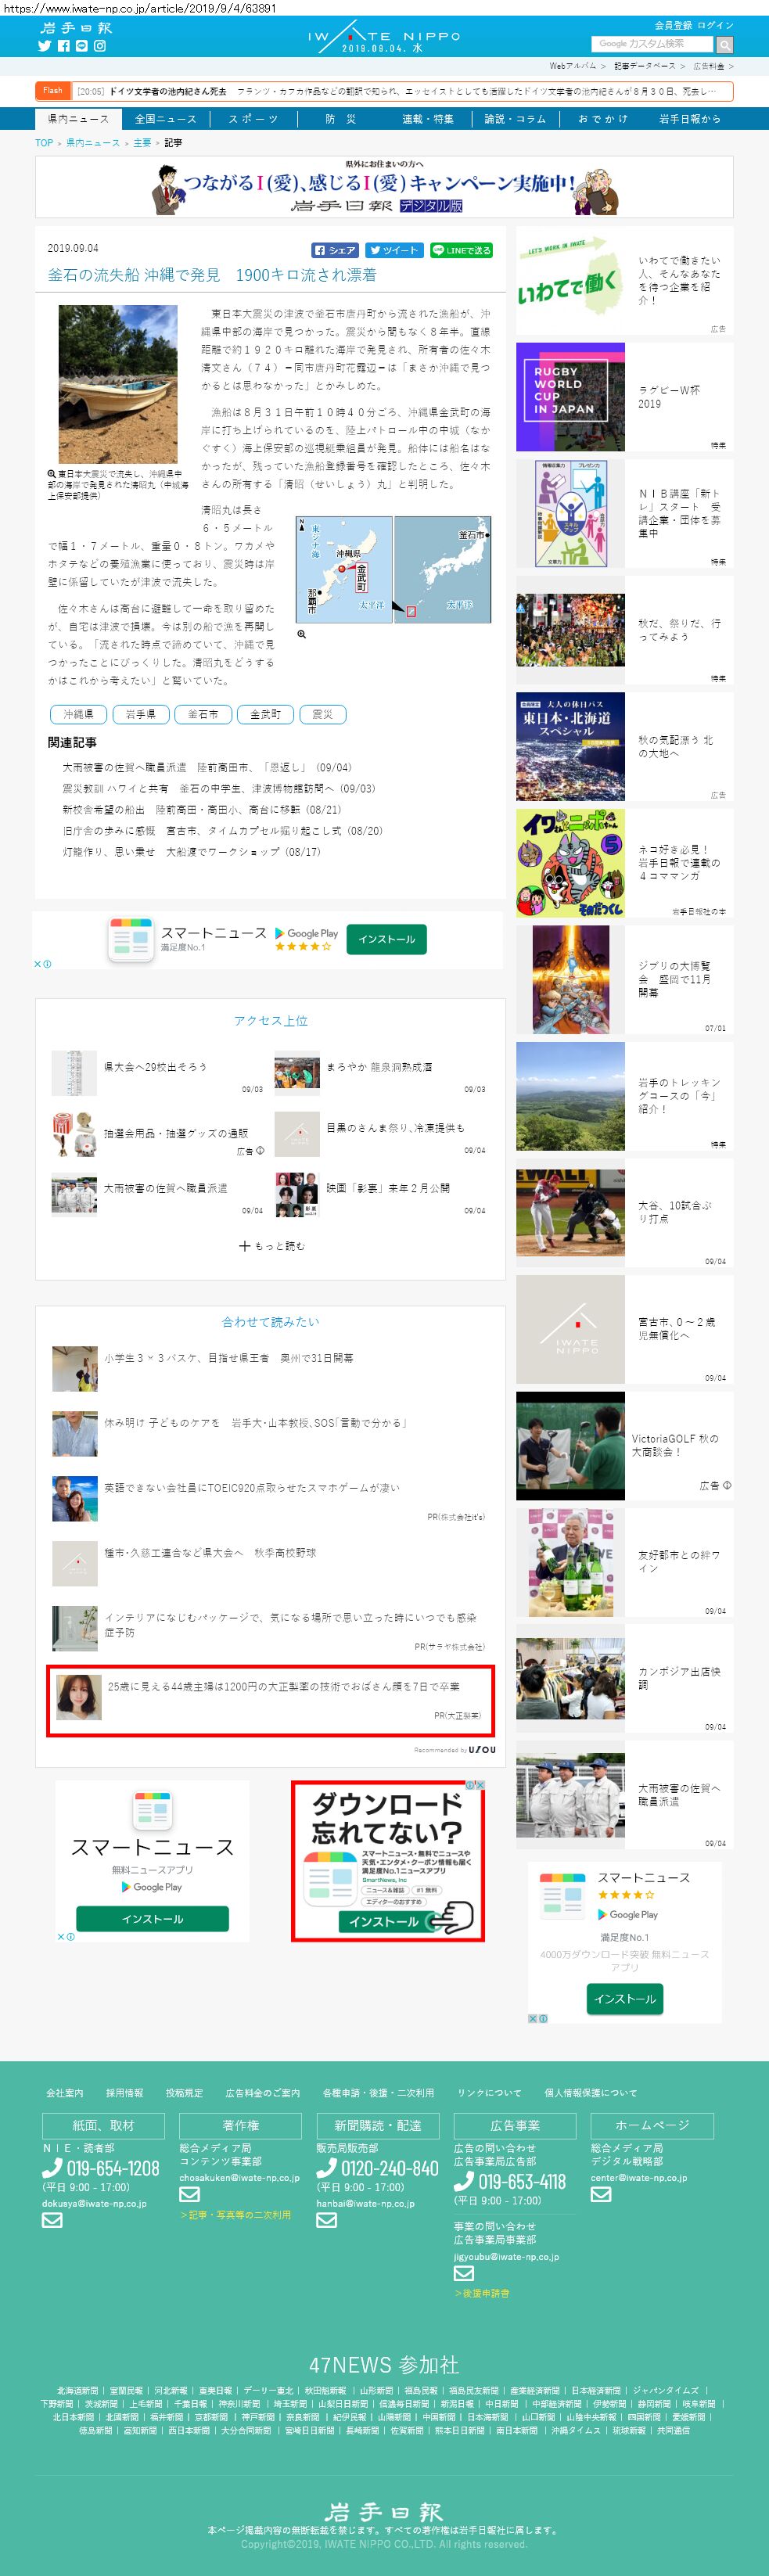The height and width of the screenshot is (2576, 769).
Task: Enlarge map via magnifier icon below map
Action: (x=301, y=634)
